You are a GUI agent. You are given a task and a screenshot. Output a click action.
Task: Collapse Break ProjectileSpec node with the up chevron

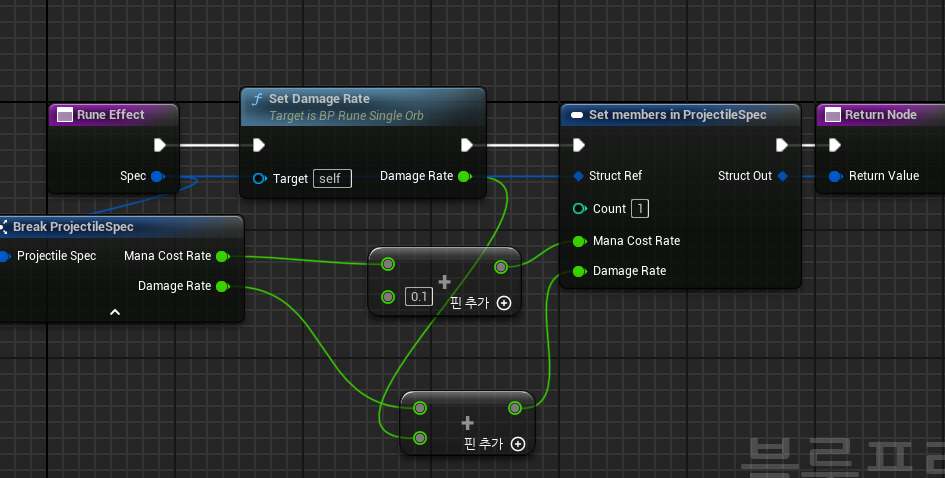tap(115, 312)
